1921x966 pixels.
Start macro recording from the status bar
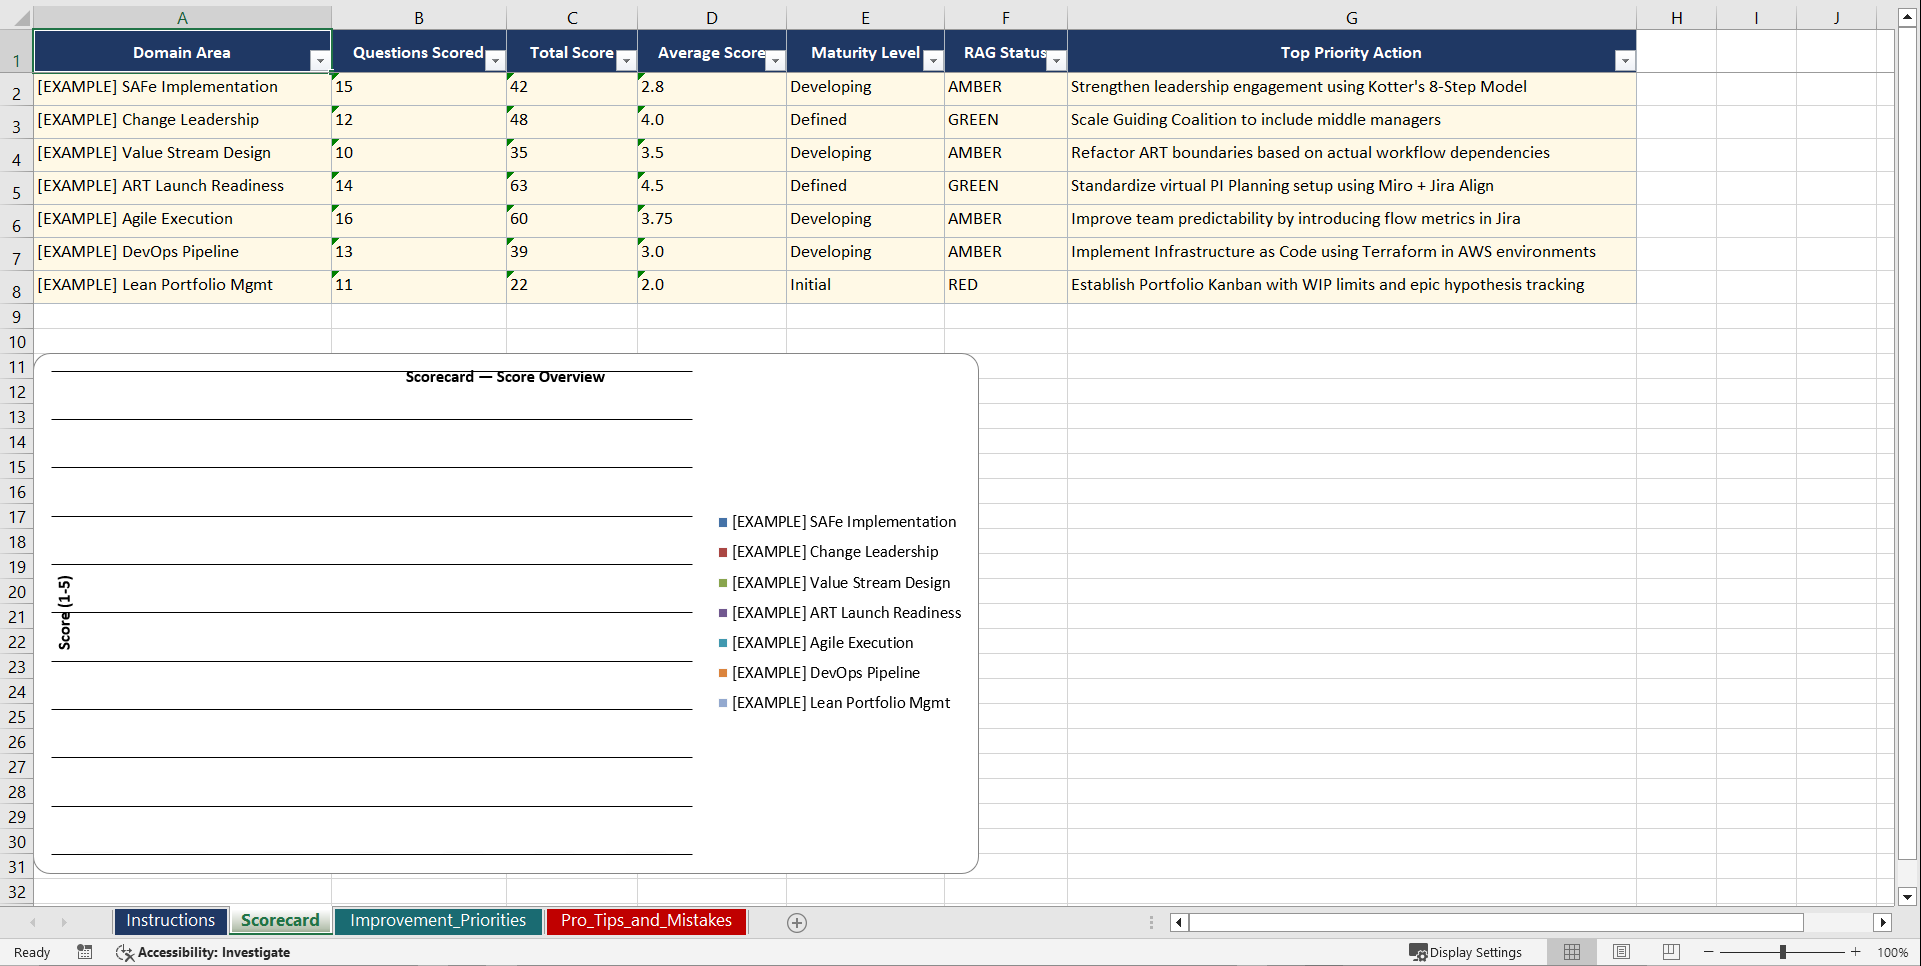(x=85, y=952)
